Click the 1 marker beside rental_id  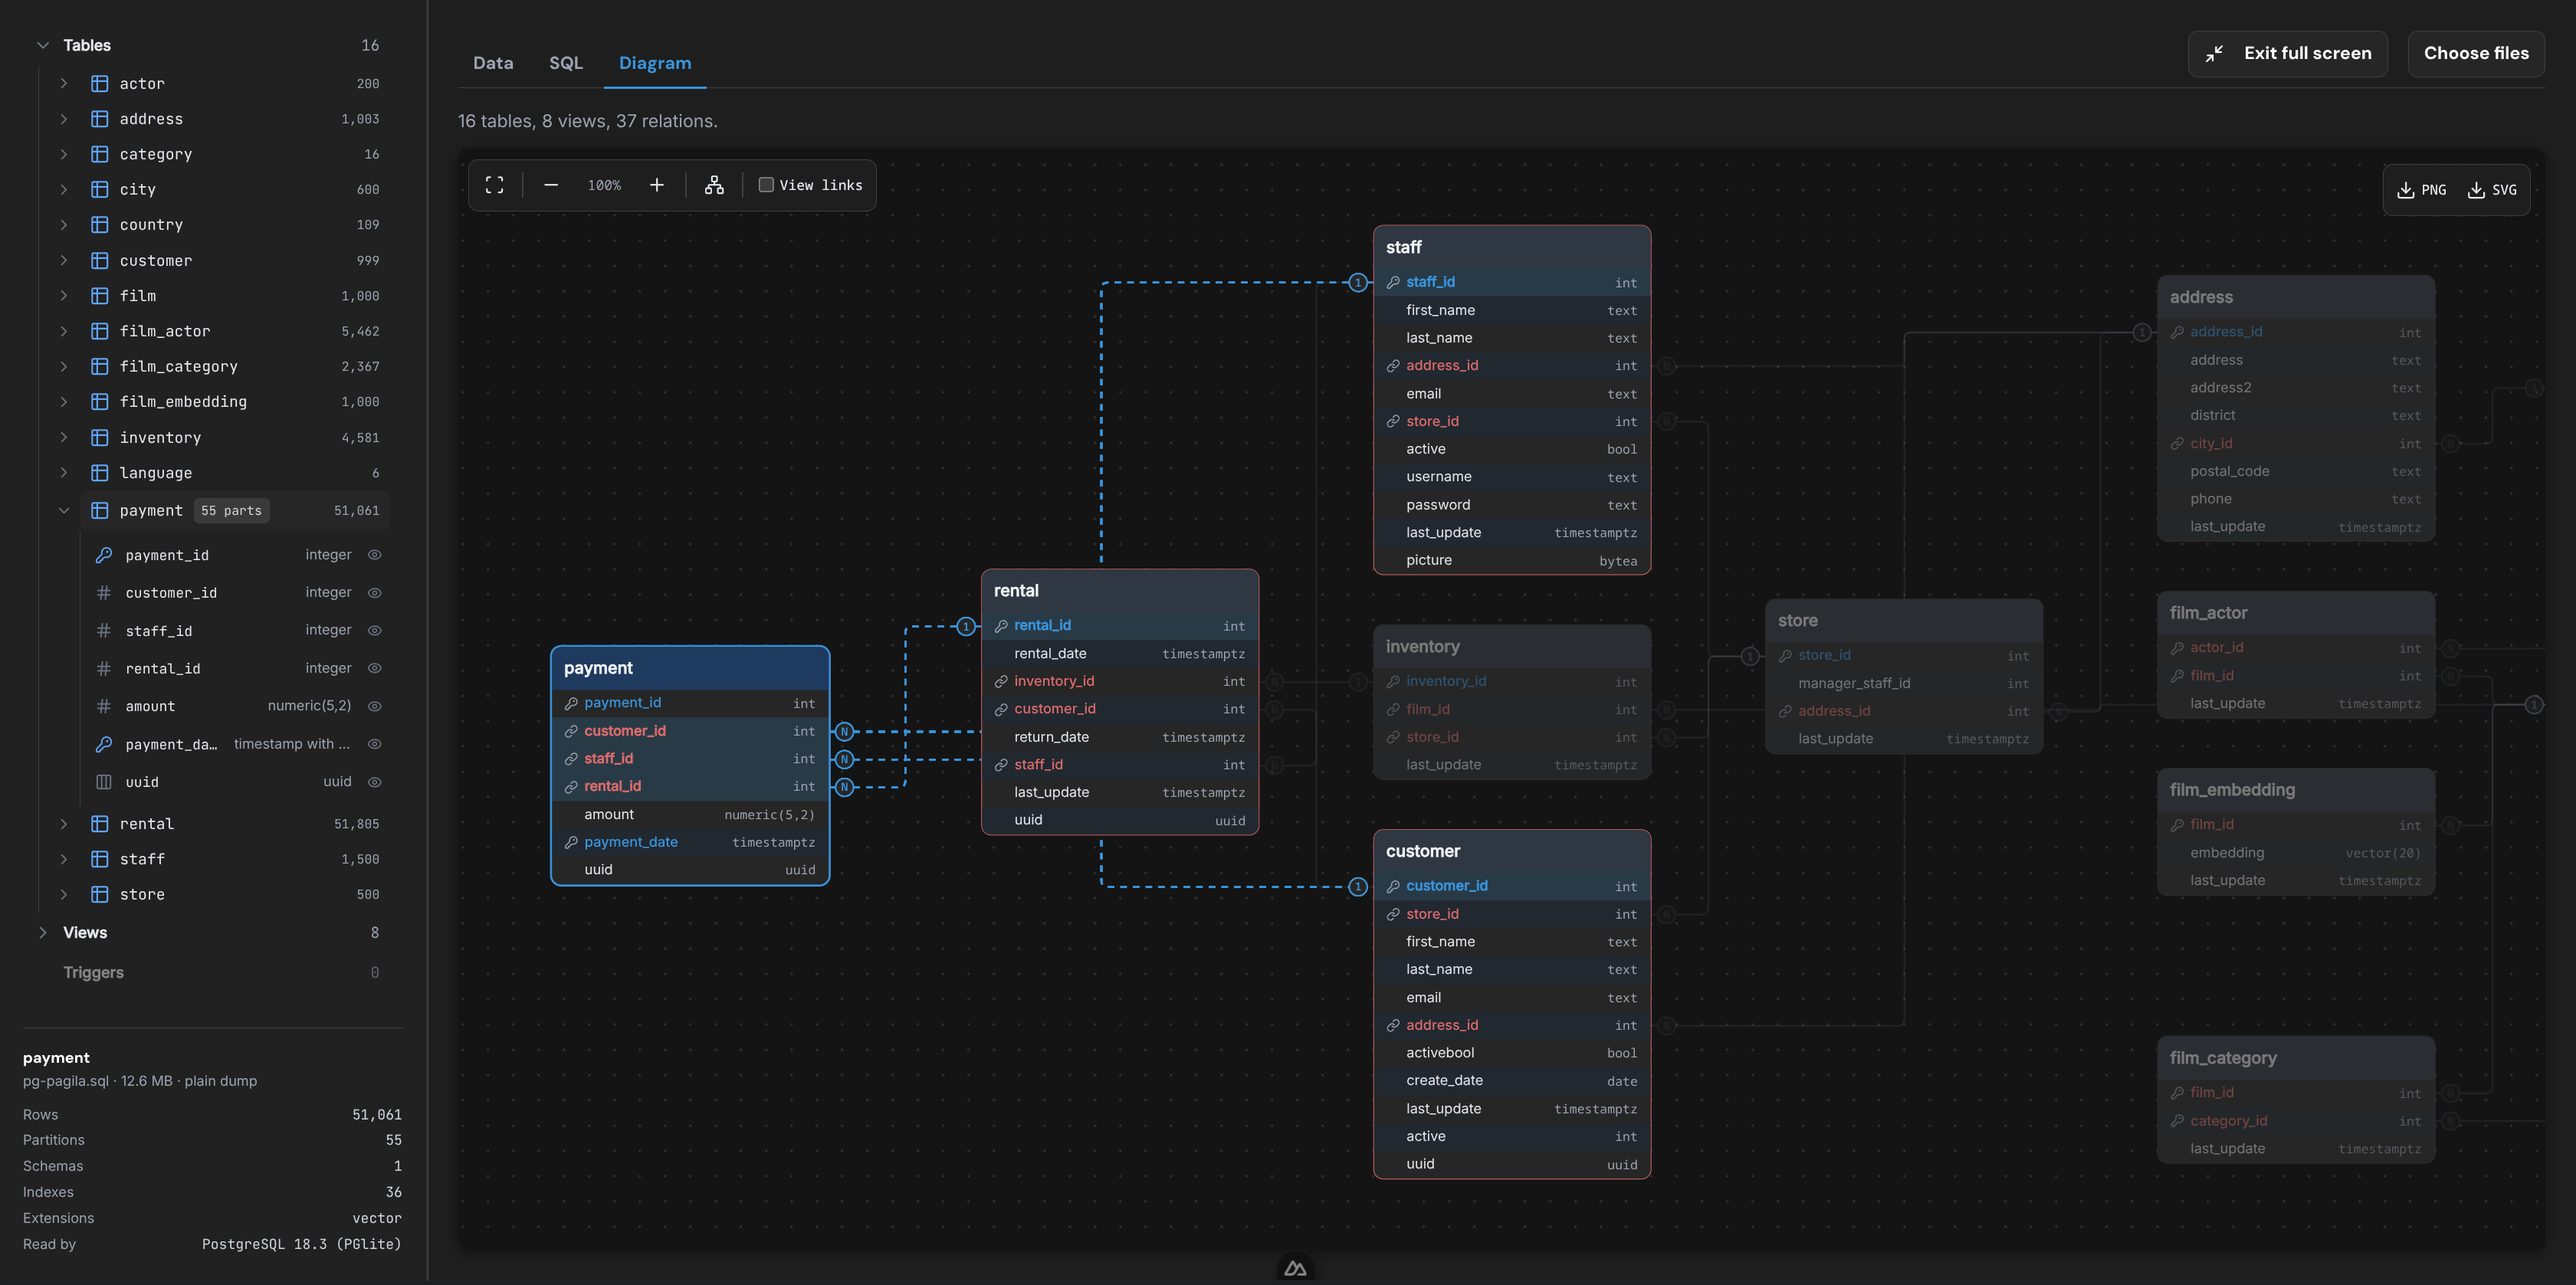[966, 627]
